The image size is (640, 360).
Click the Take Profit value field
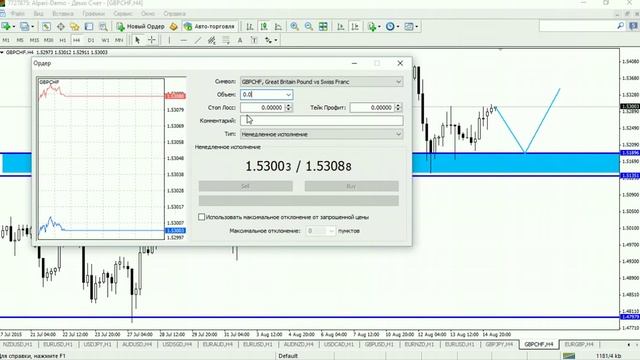coord(372,107)
